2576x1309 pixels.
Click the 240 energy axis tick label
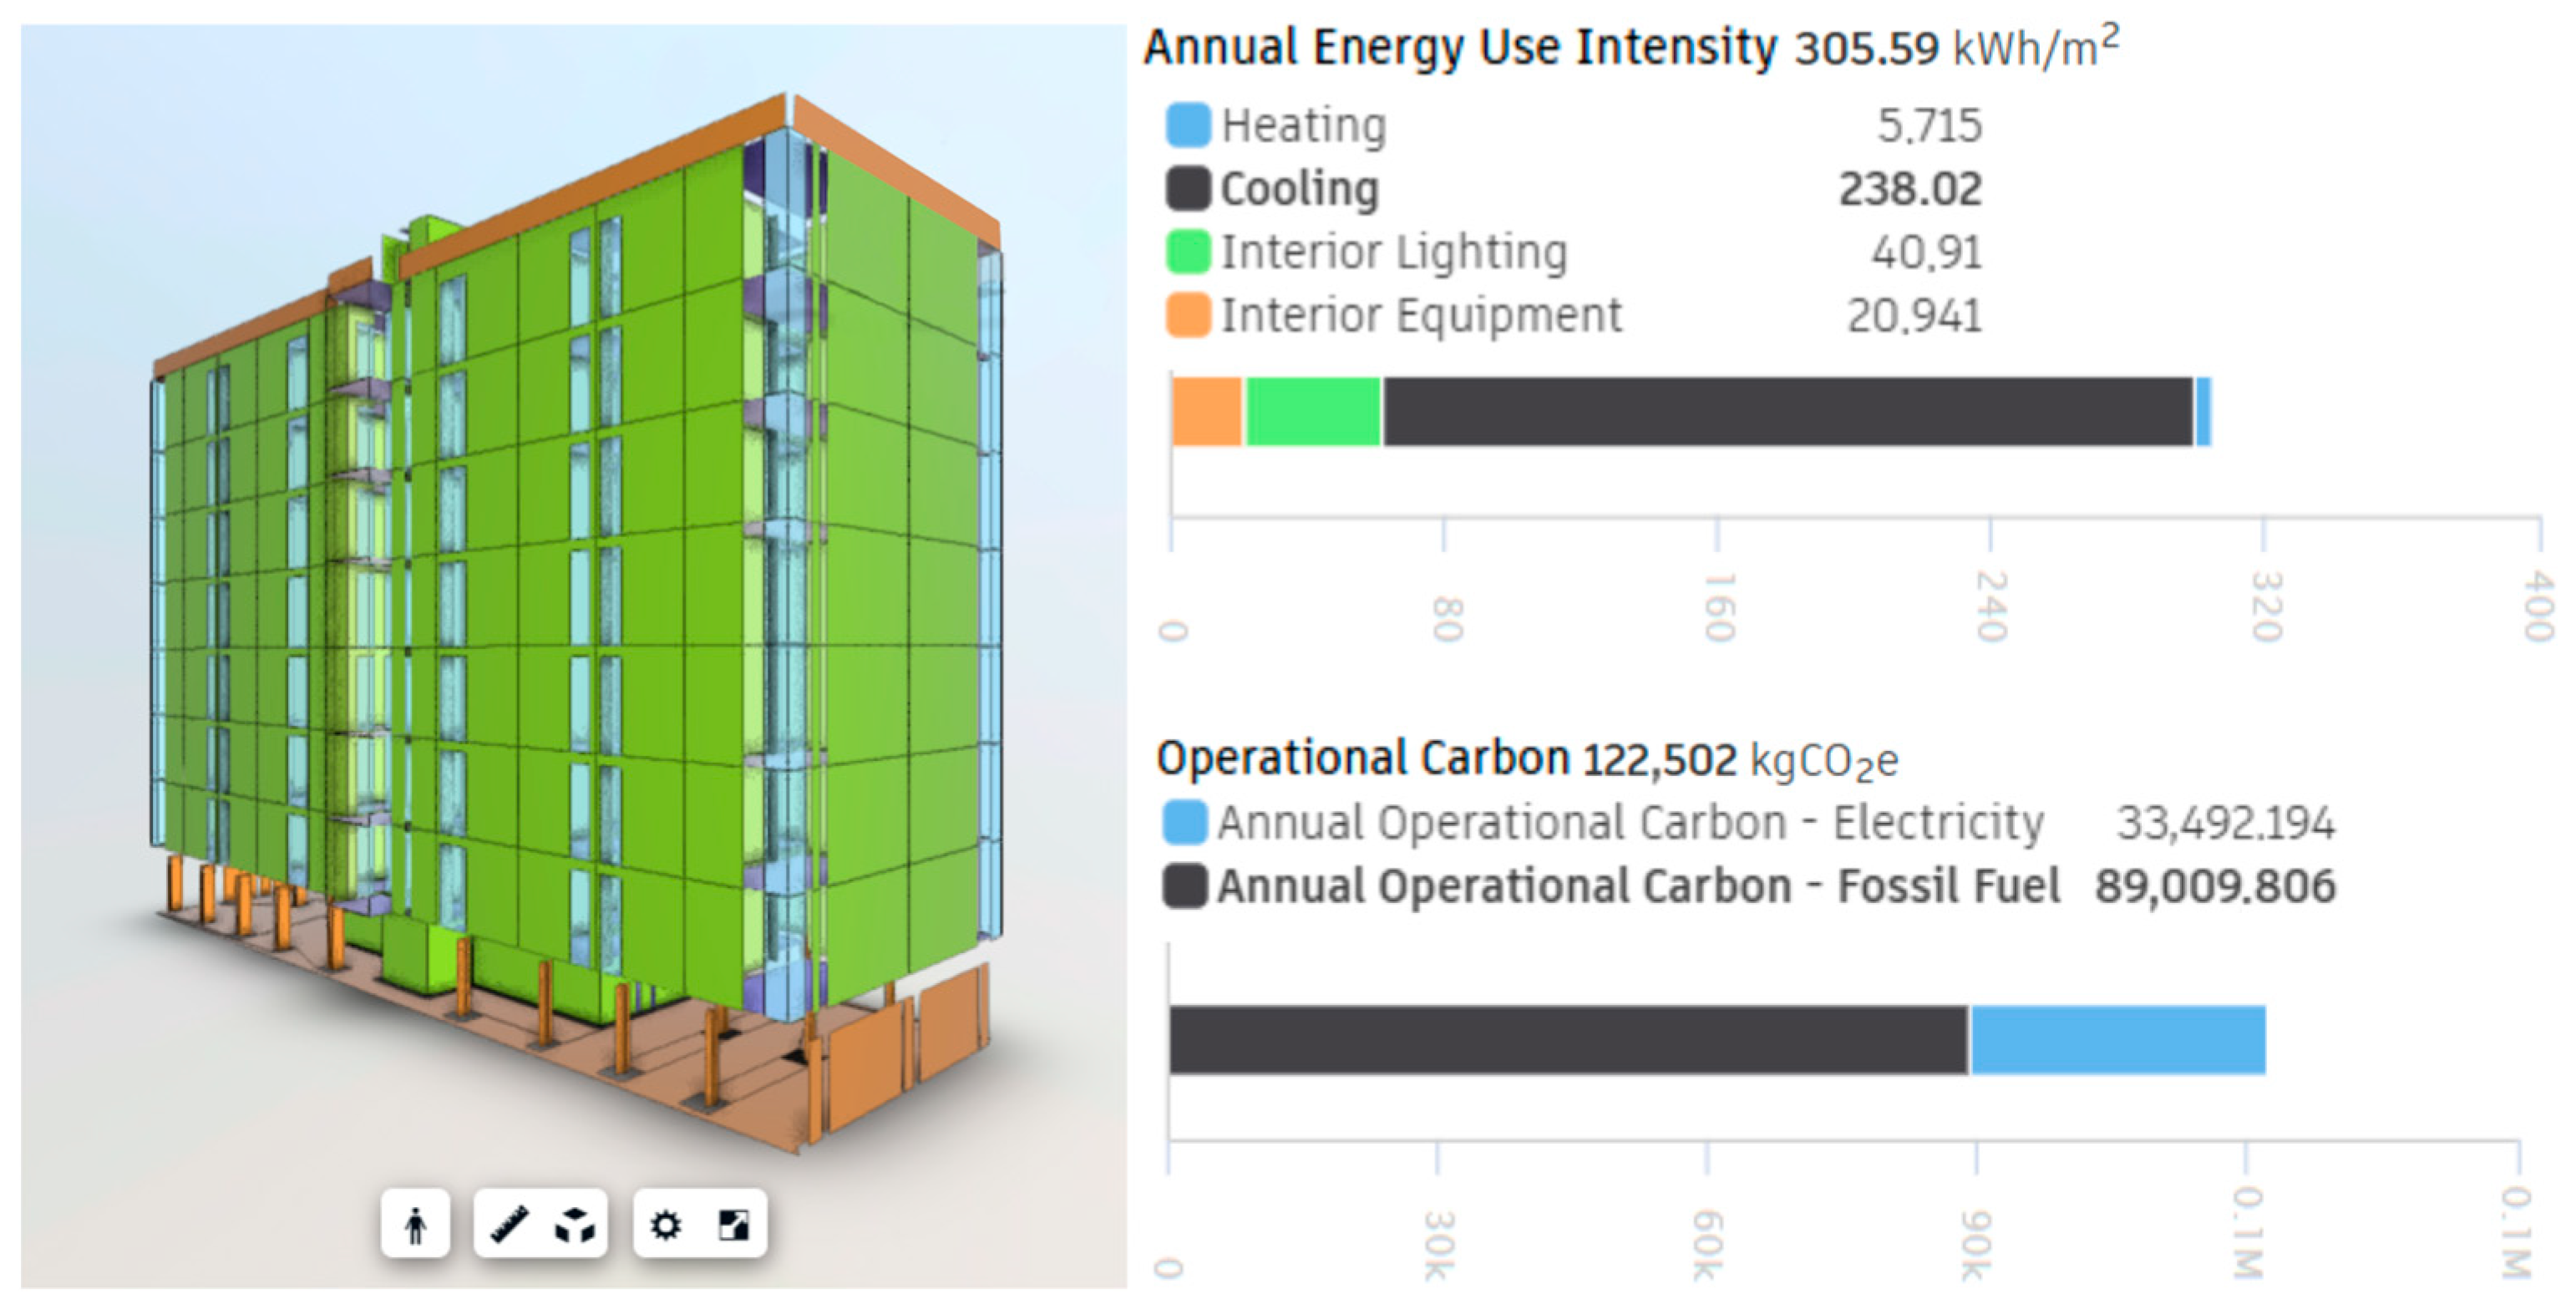(x=1991, y=606)
